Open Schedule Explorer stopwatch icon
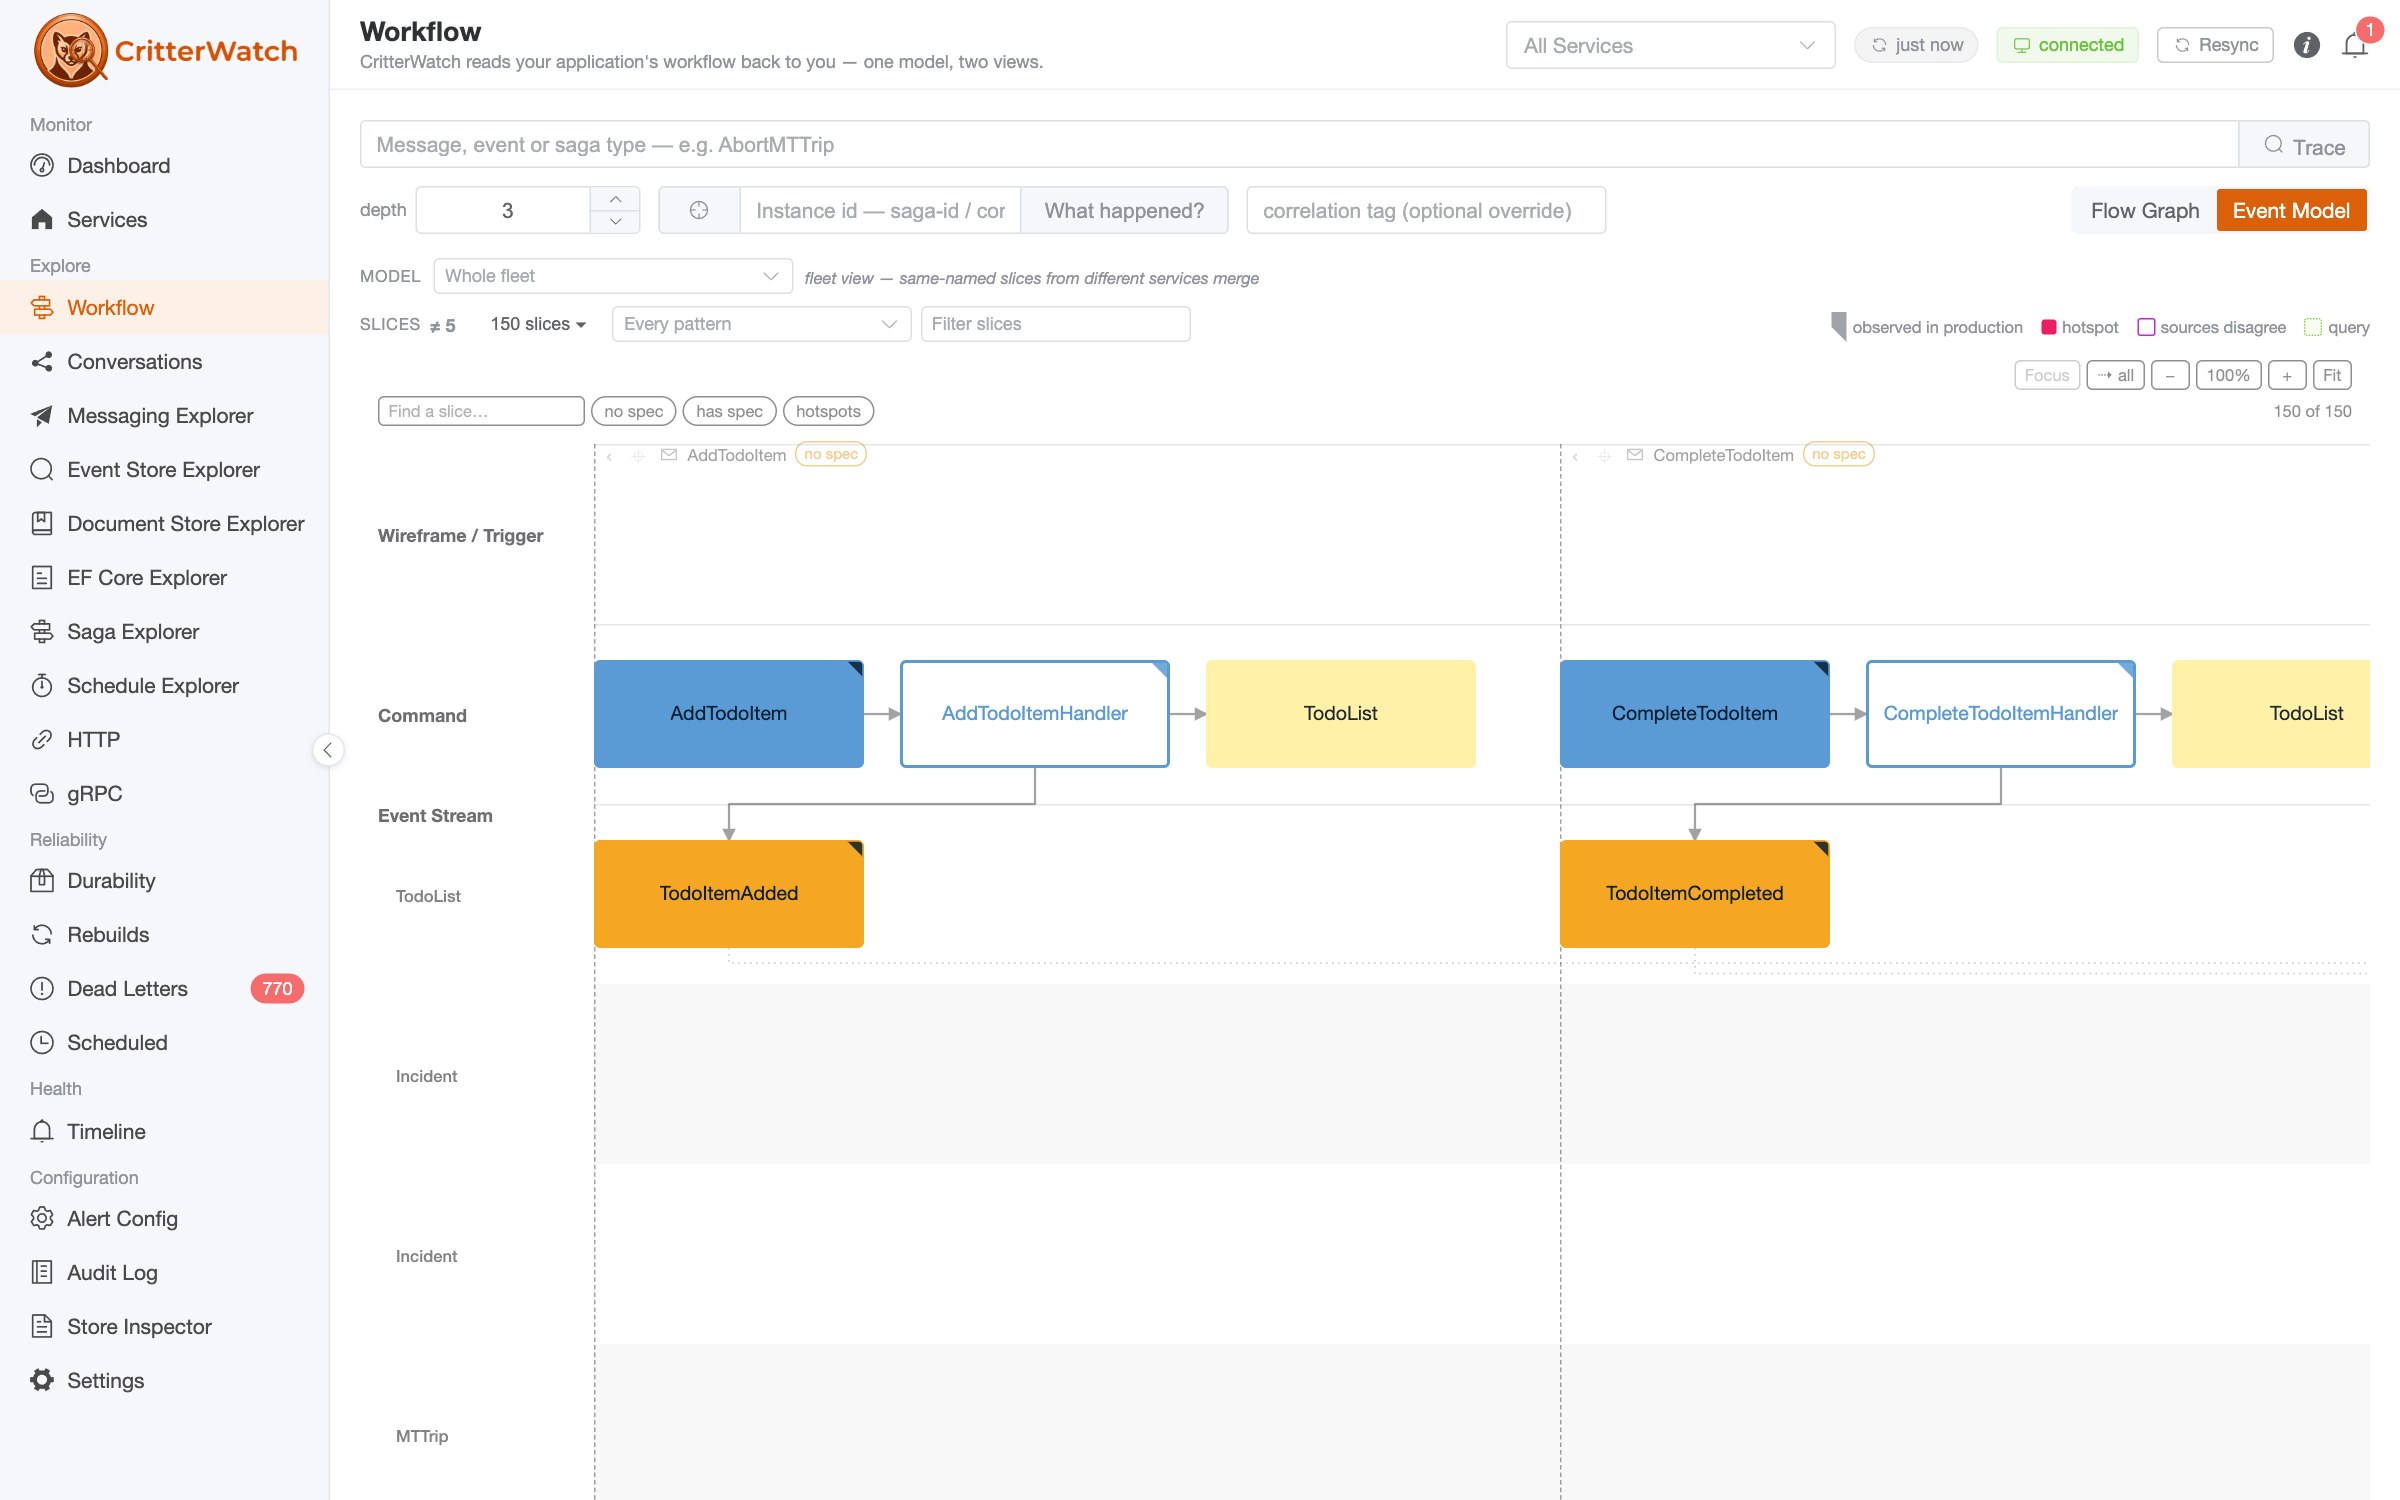The image size is (2400, 1500). pyautogui.click(x=42, y=686)
